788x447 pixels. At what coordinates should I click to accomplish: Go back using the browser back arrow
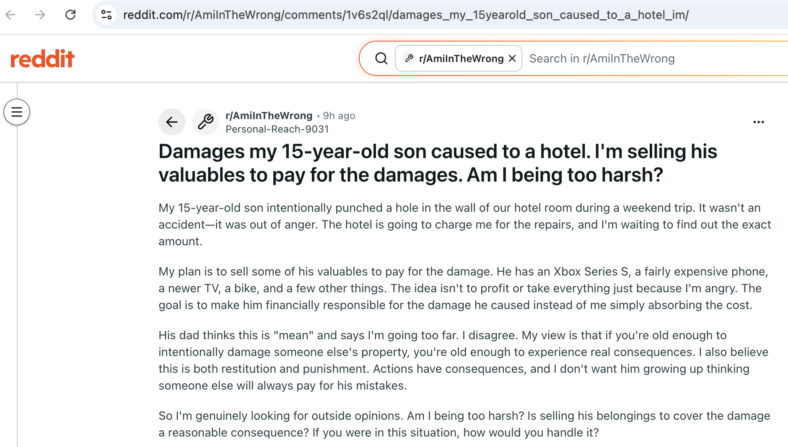coord(11,15)
